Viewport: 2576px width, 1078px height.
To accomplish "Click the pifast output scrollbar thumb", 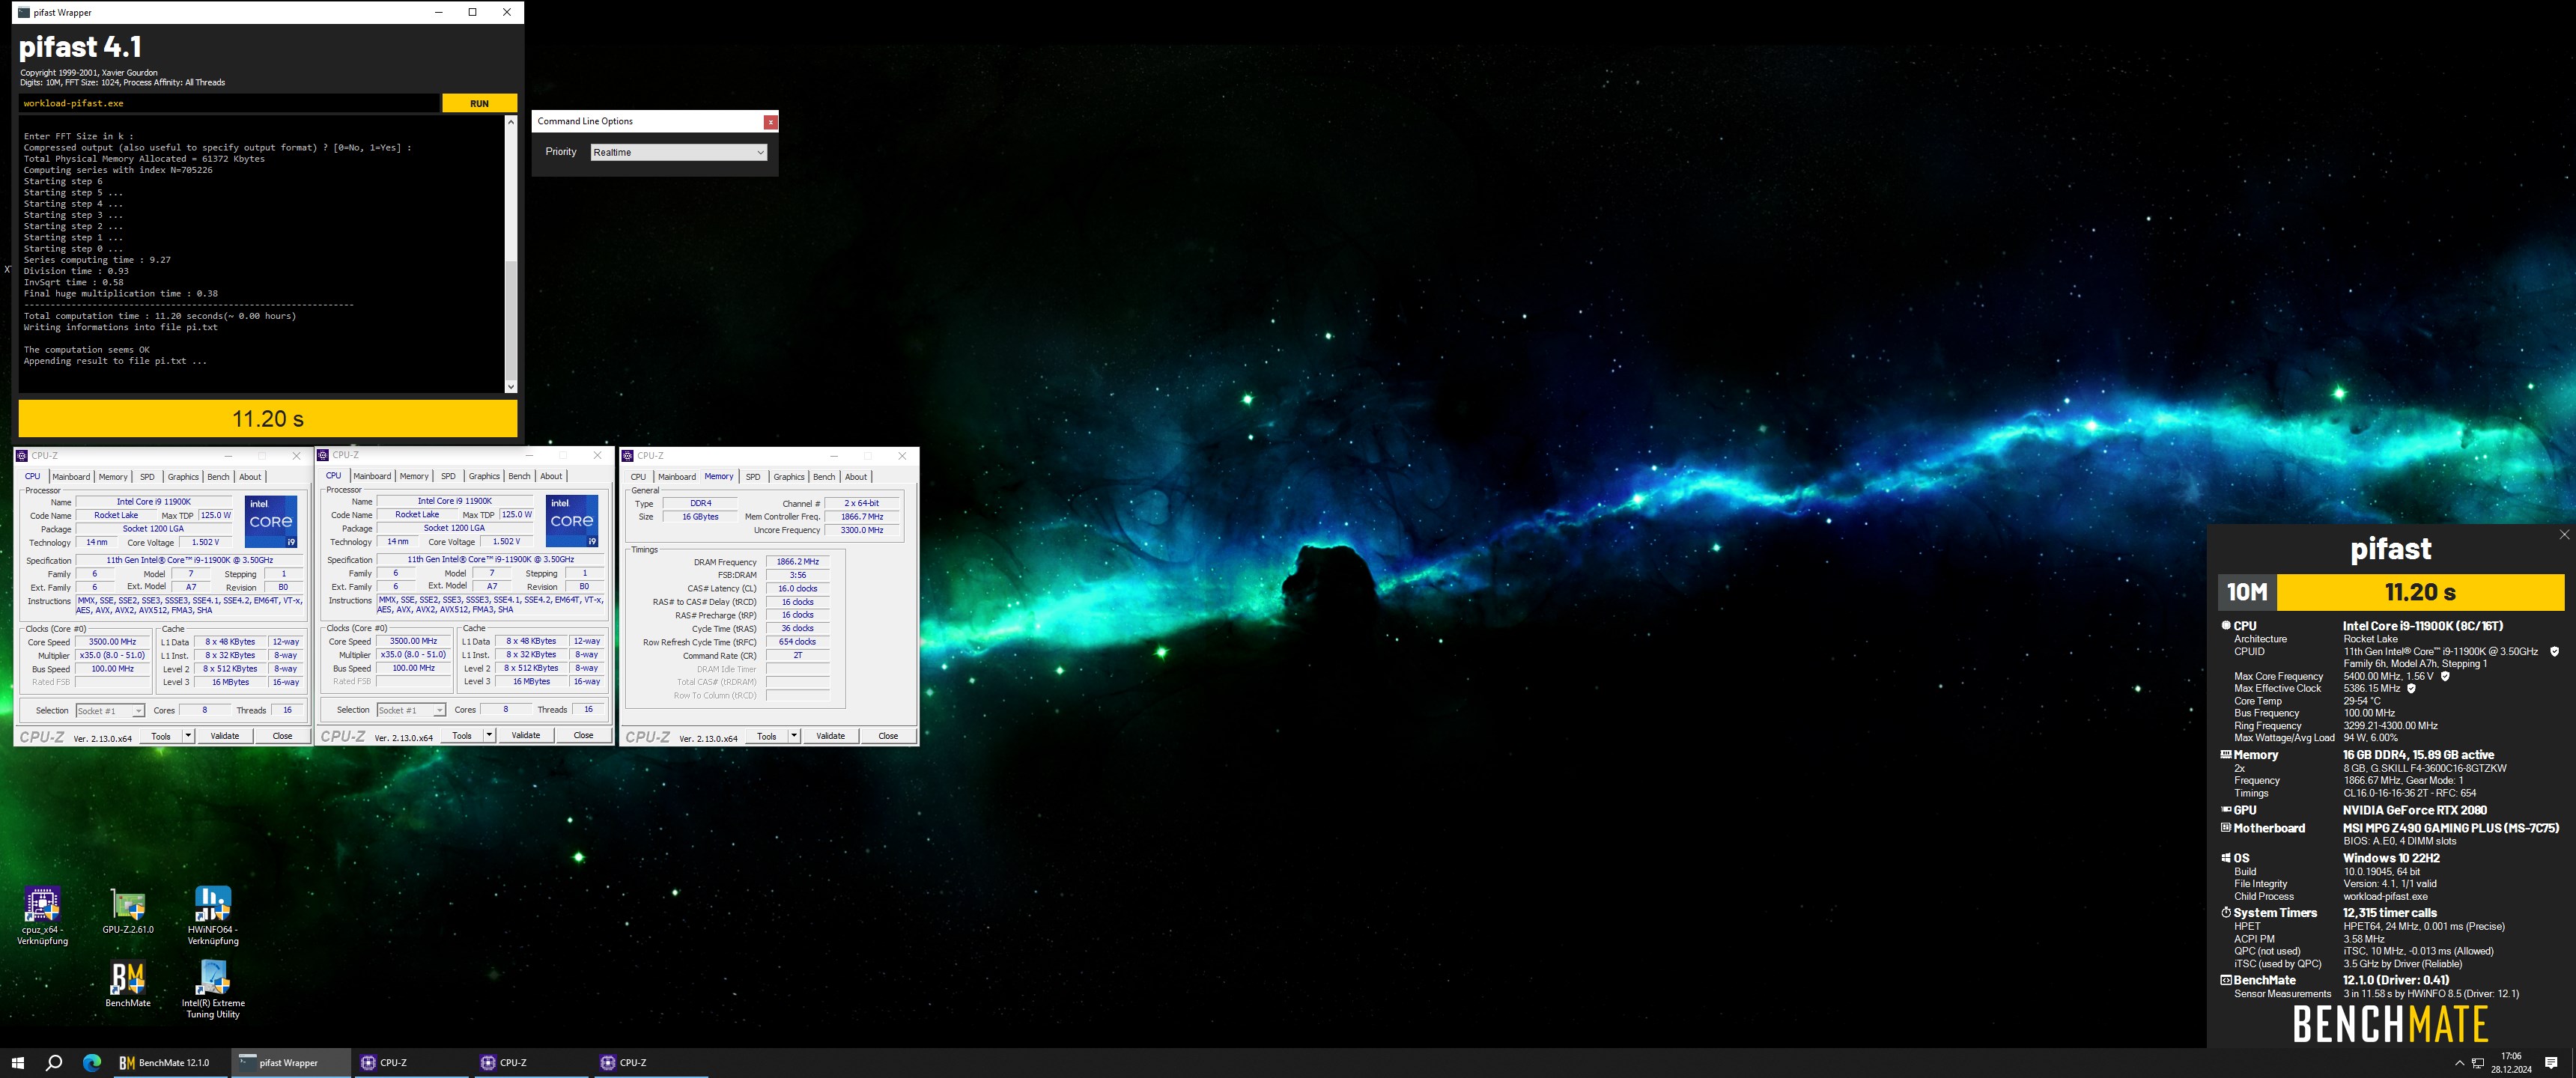I will coord(511,321).
